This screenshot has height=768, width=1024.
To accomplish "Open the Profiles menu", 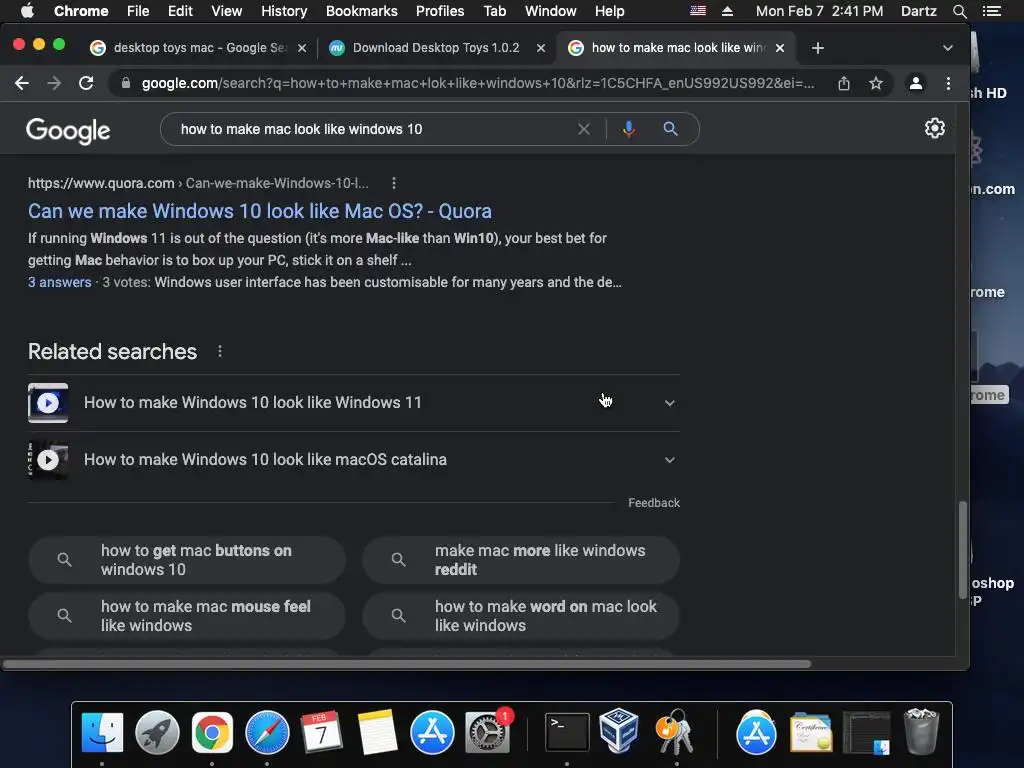I will [440, 11].
